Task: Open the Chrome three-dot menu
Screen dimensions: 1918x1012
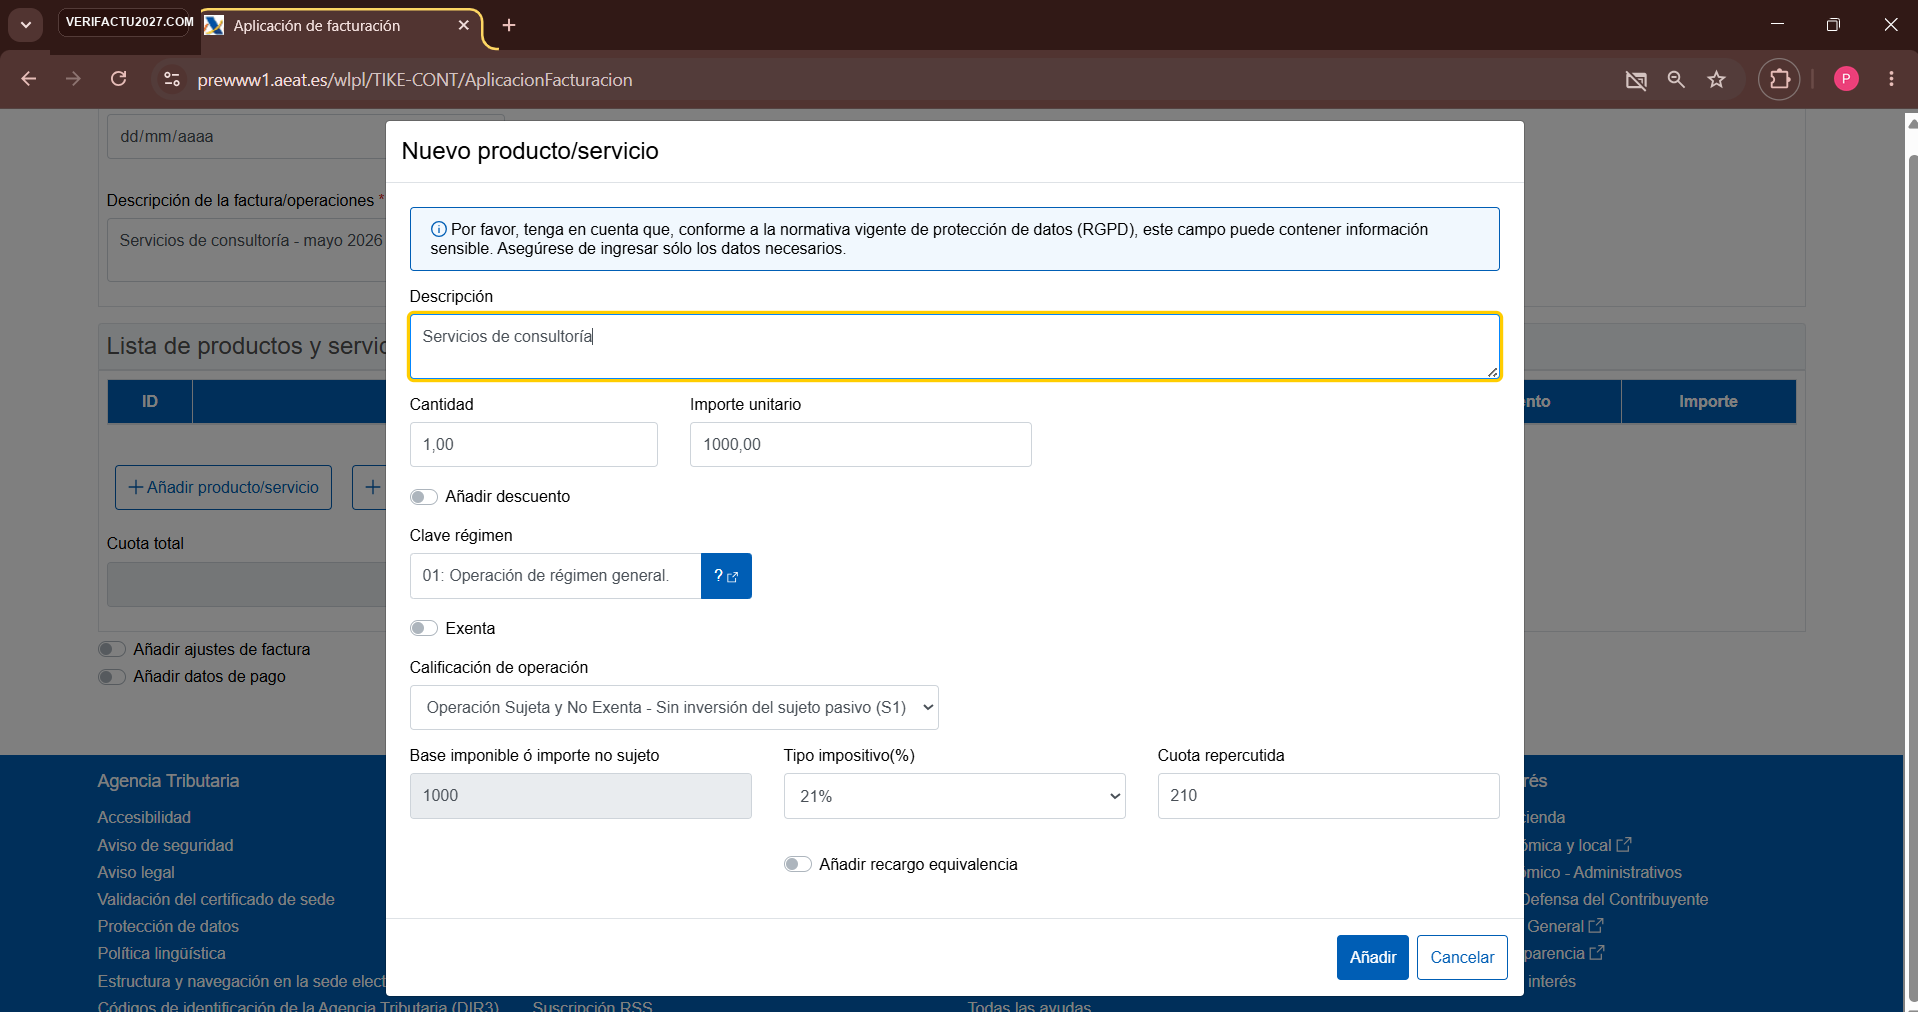Action: point(1891,79)
